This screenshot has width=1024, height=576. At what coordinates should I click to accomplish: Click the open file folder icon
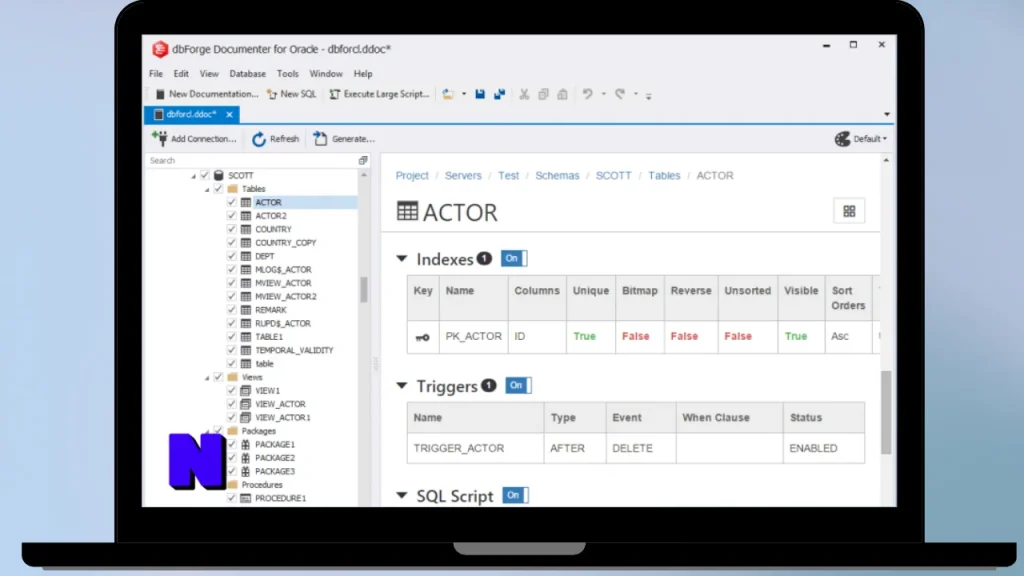448,95
